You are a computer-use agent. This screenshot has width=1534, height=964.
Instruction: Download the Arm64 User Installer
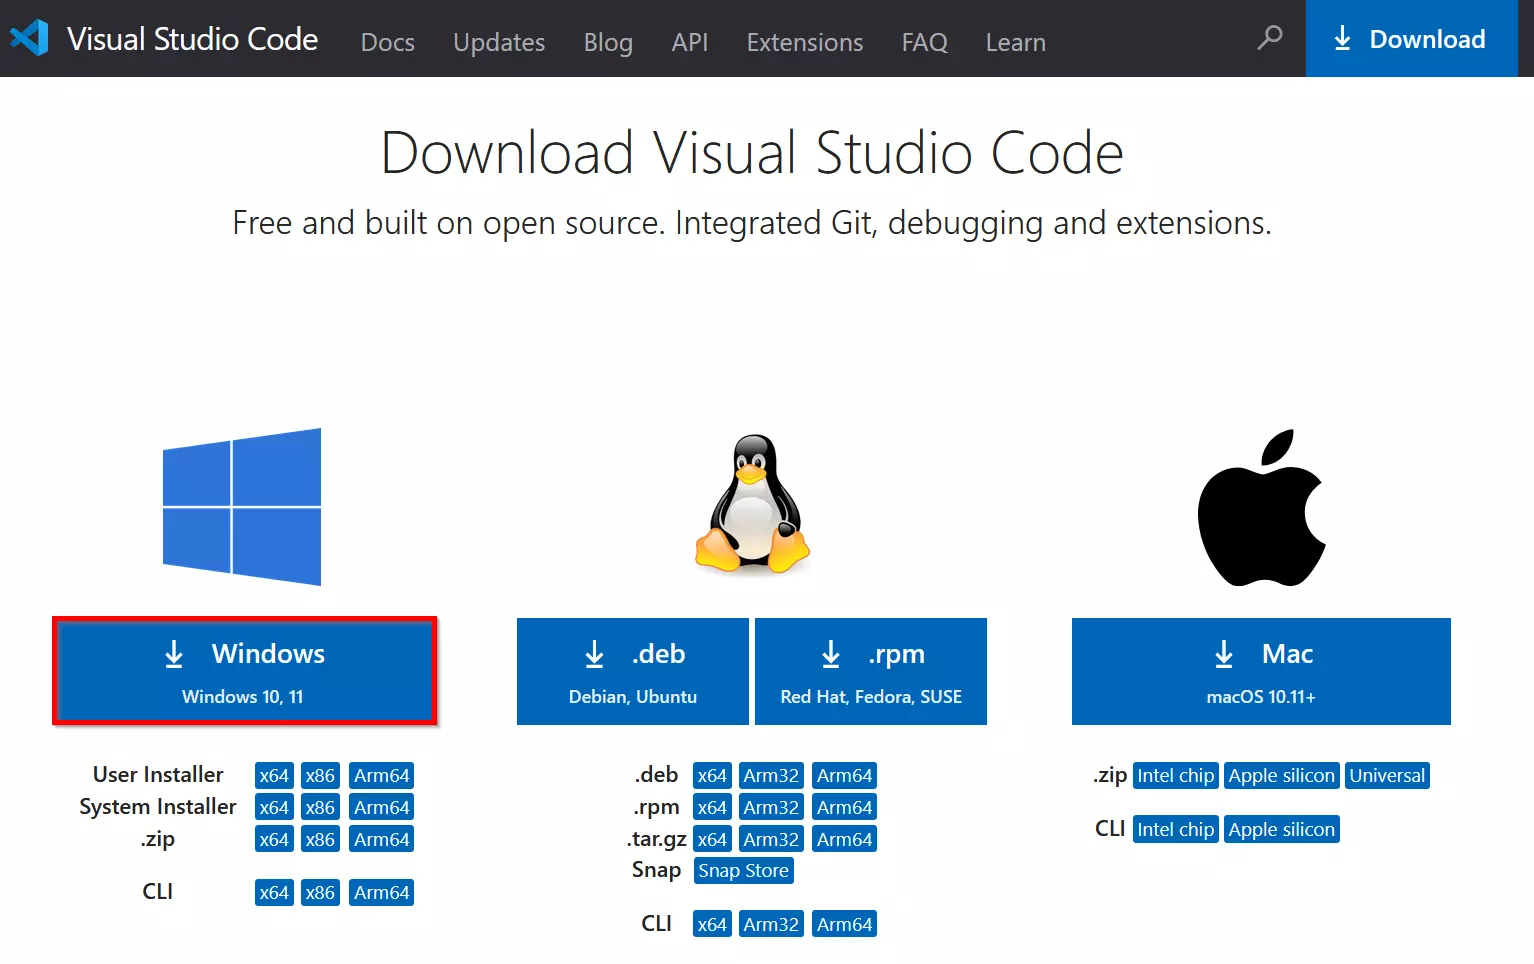pyautogui.click(x=381, y=774)
